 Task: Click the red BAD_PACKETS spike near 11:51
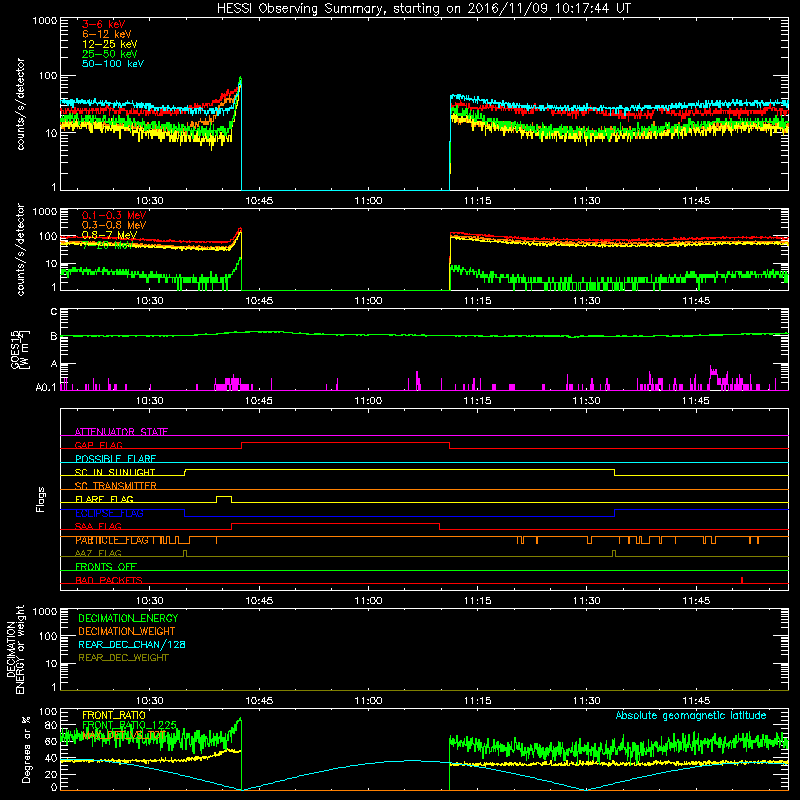742,580
